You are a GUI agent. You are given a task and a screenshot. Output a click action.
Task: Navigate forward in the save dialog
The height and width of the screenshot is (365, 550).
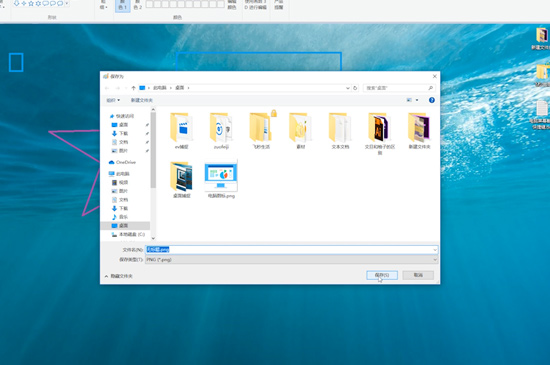coord(118,88)
